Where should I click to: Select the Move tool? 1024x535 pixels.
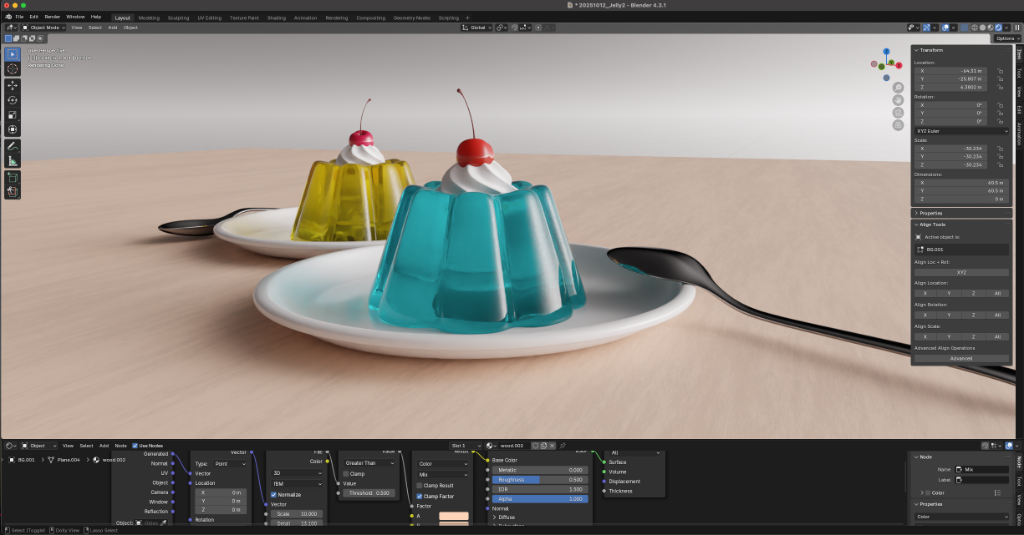tap(13, 86)
